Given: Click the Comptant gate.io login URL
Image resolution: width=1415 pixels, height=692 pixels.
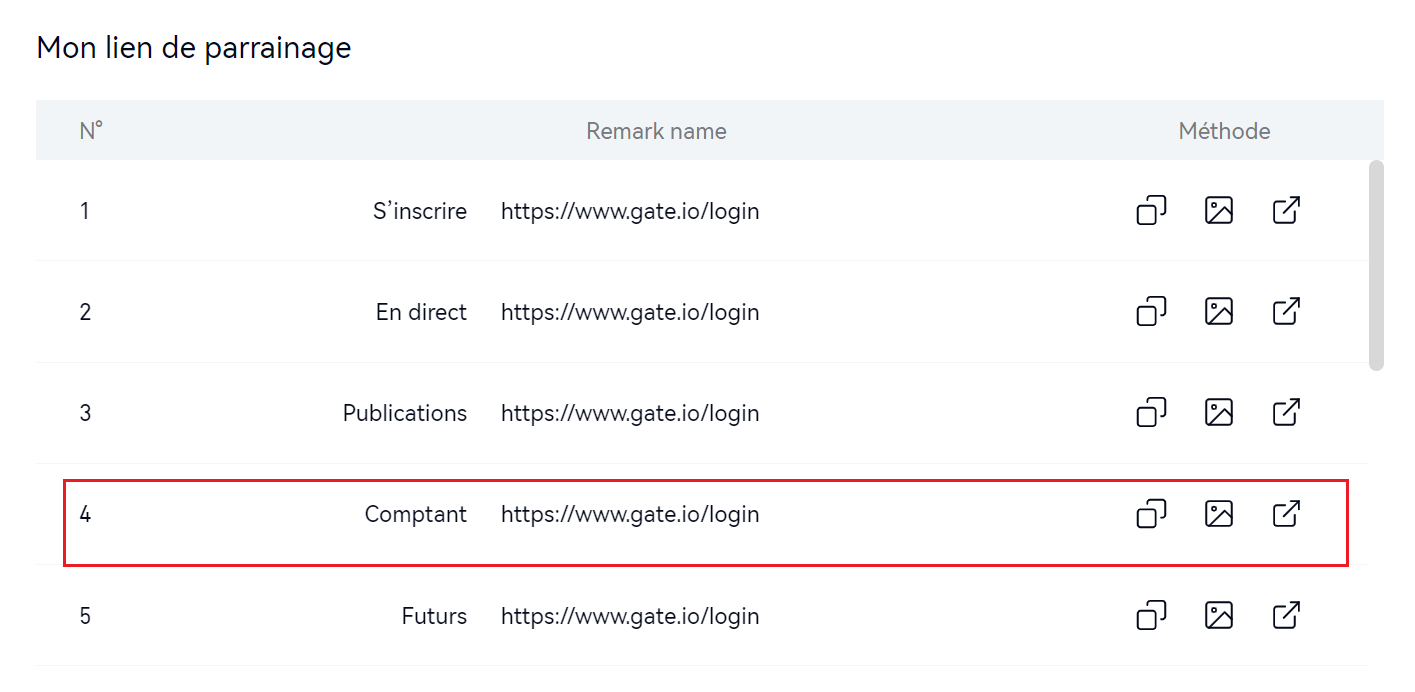Looking at the screenshot, I should pyautogui.click(x=630, y=515).
